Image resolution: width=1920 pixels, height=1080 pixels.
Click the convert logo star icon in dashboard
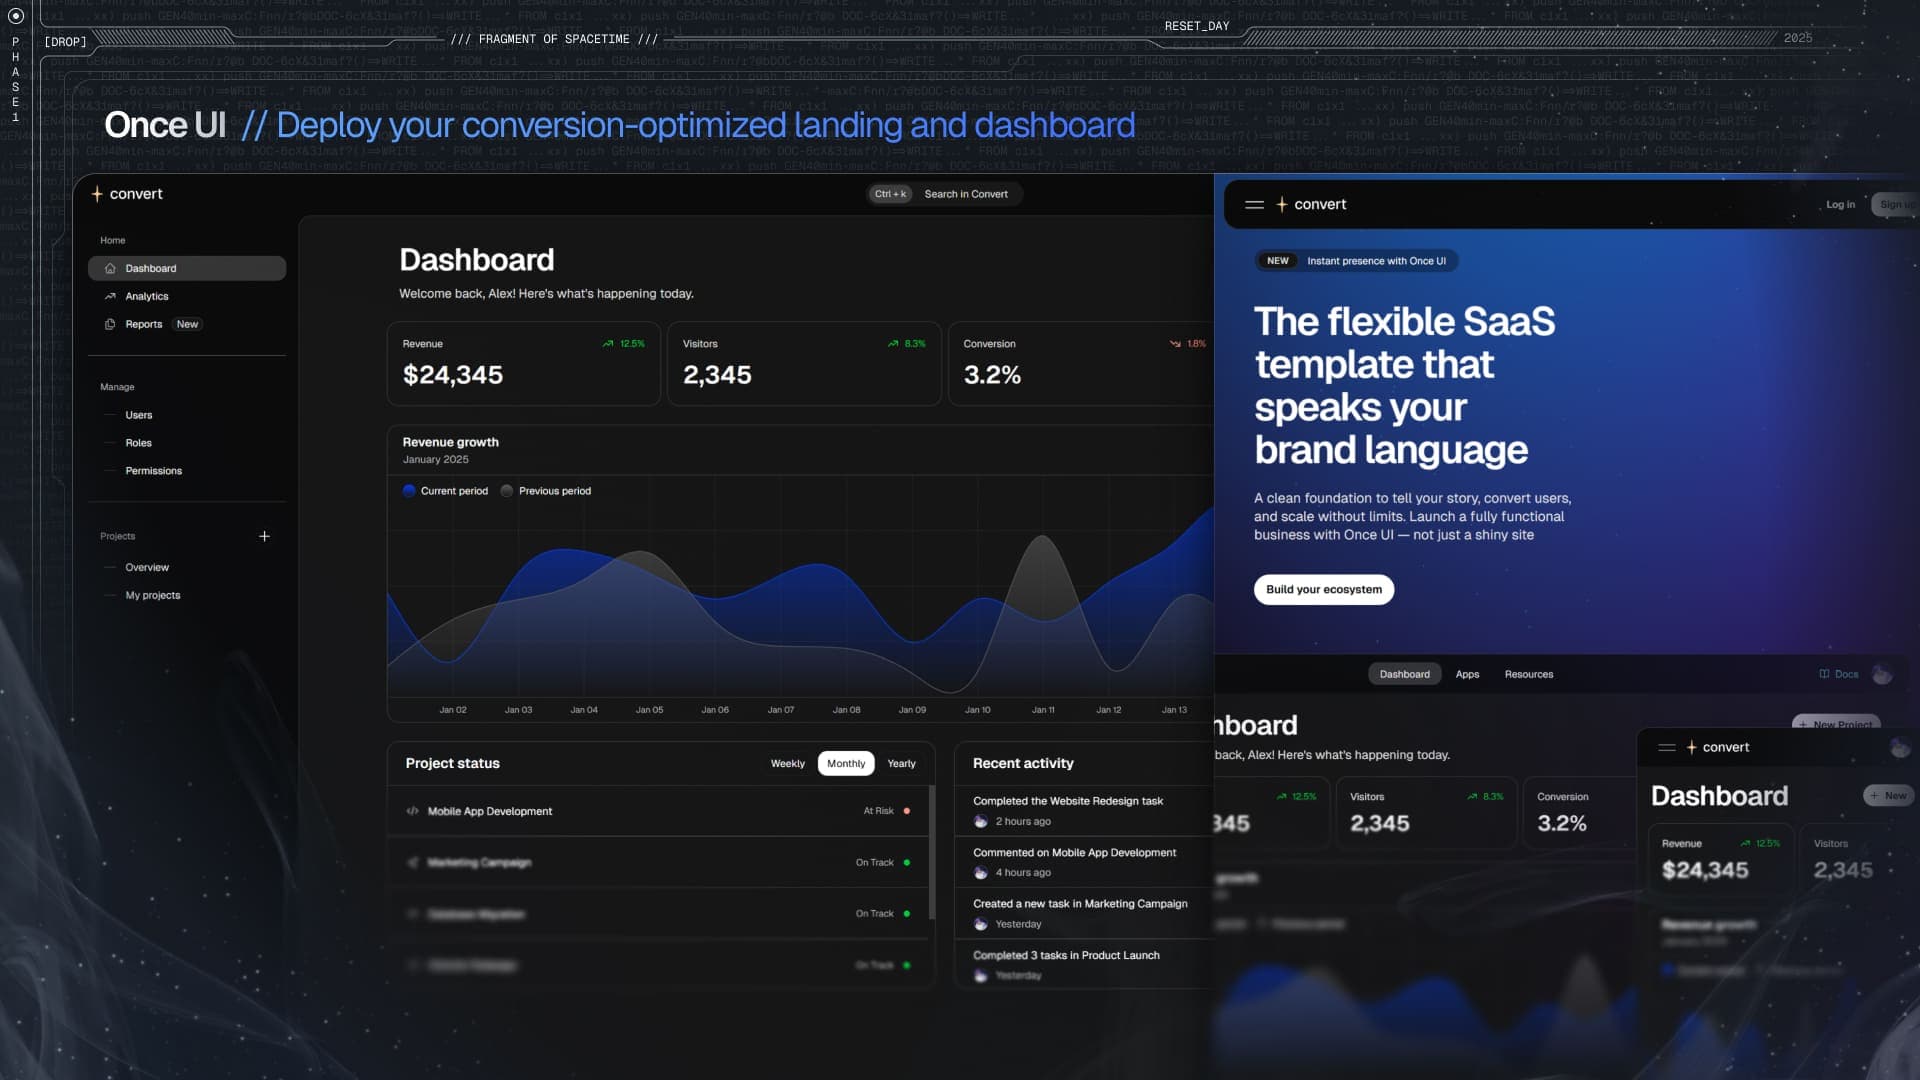97,194
